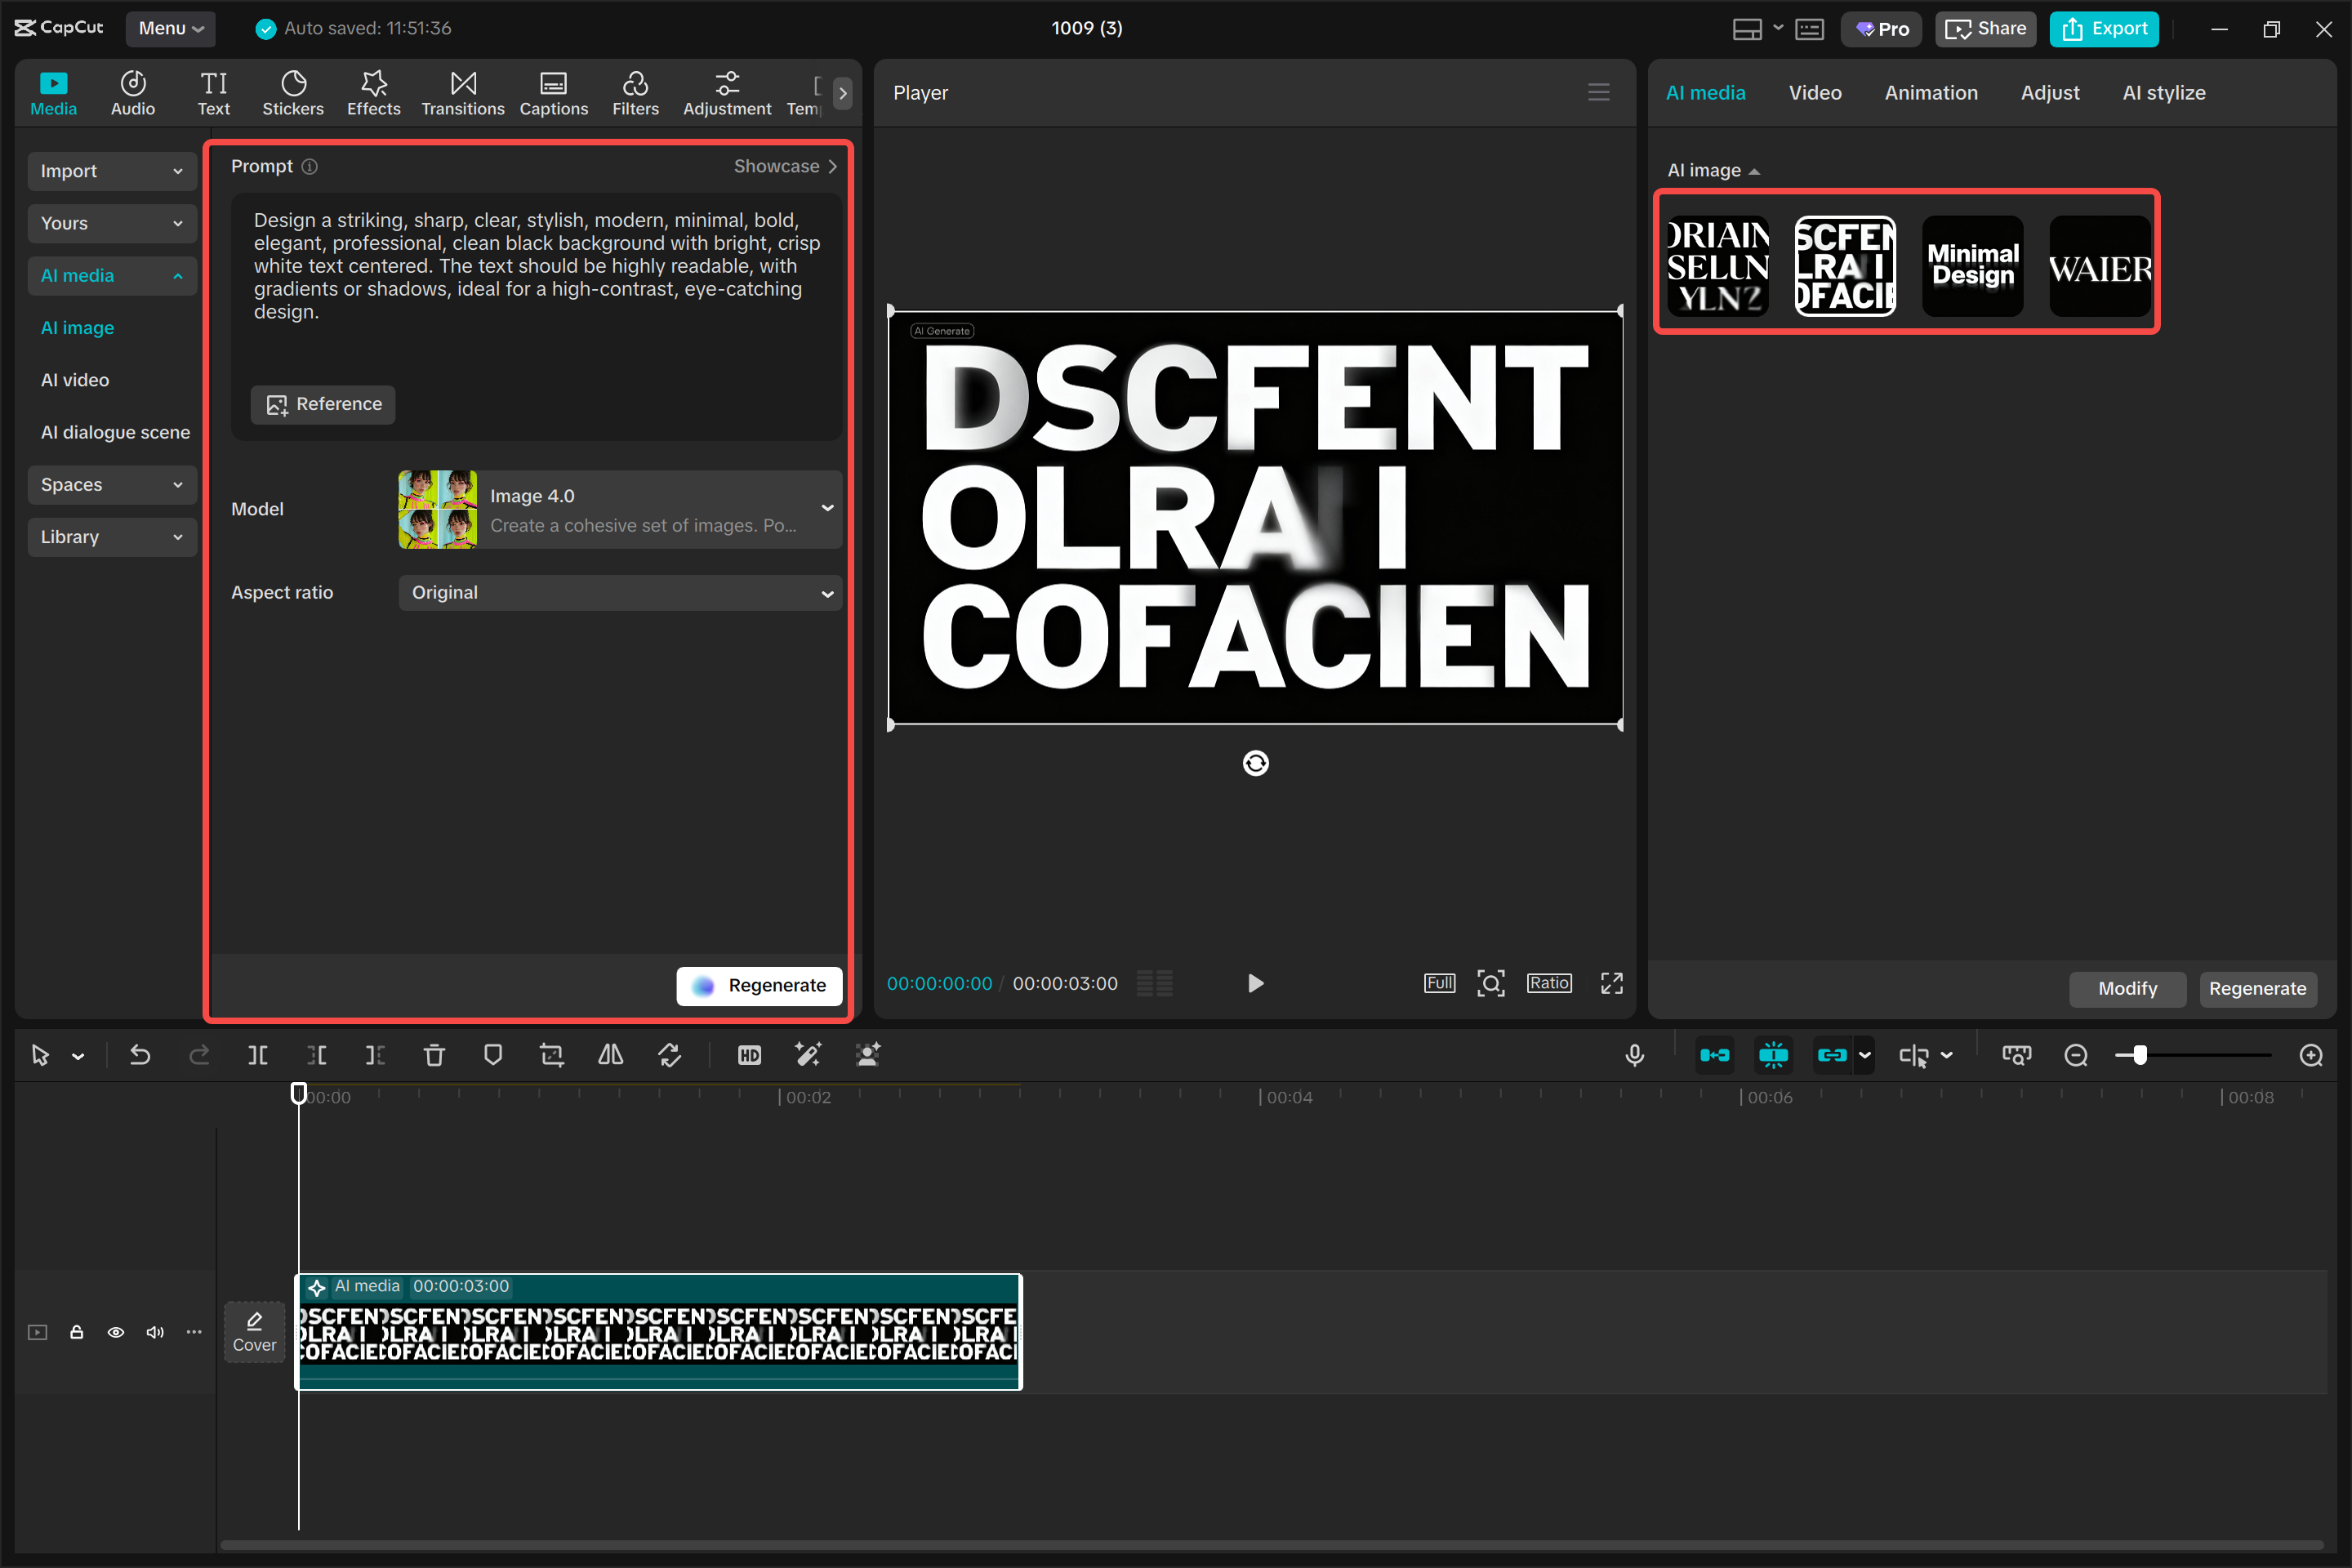Click the mirror flip icon in toolbar

pos(610,1055)
